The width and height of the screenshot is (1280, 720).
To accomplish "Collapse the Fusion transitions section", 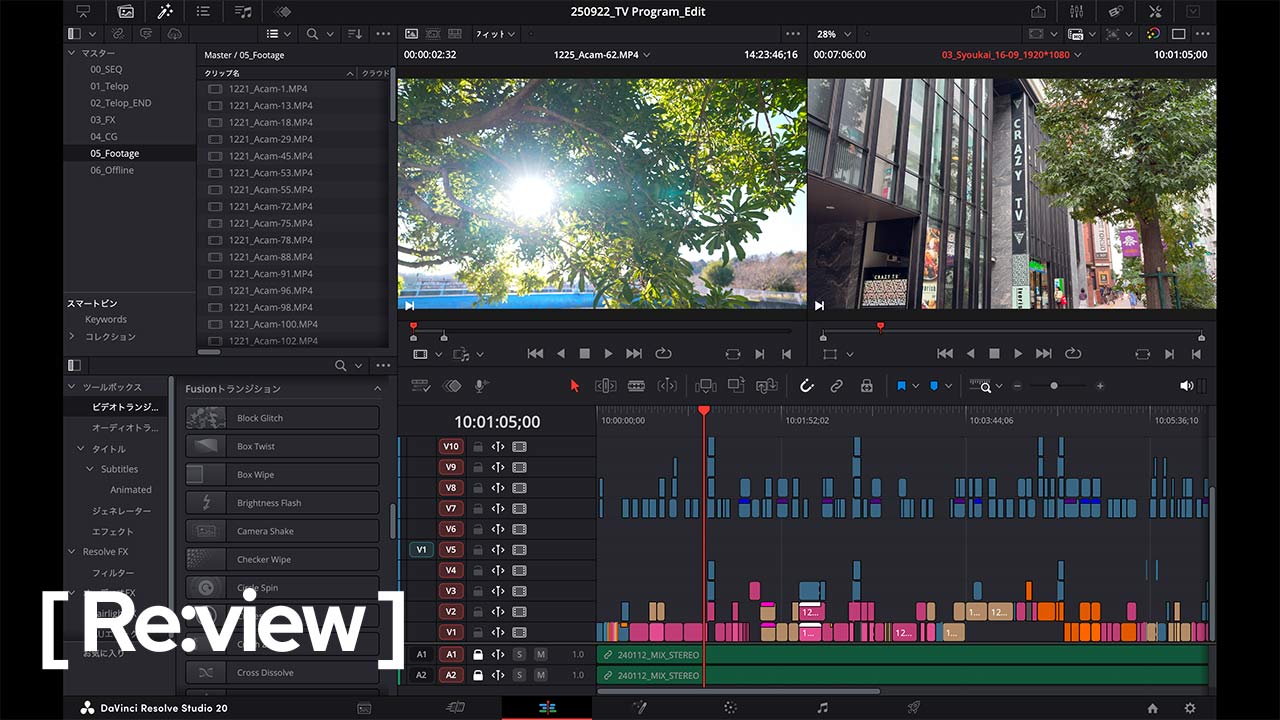I will tap(377, 388).
